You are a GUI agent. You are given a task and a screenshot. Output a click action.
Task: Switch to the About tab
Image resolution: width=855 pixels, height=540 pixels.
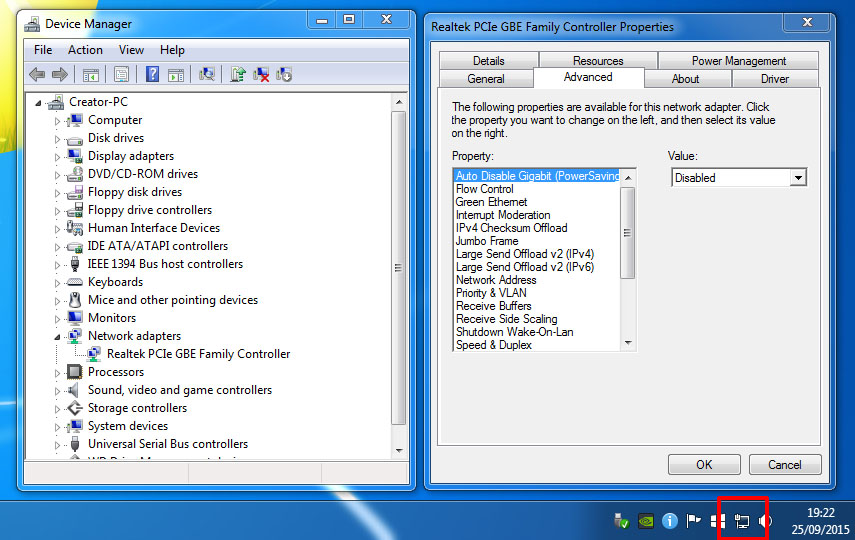685,79
